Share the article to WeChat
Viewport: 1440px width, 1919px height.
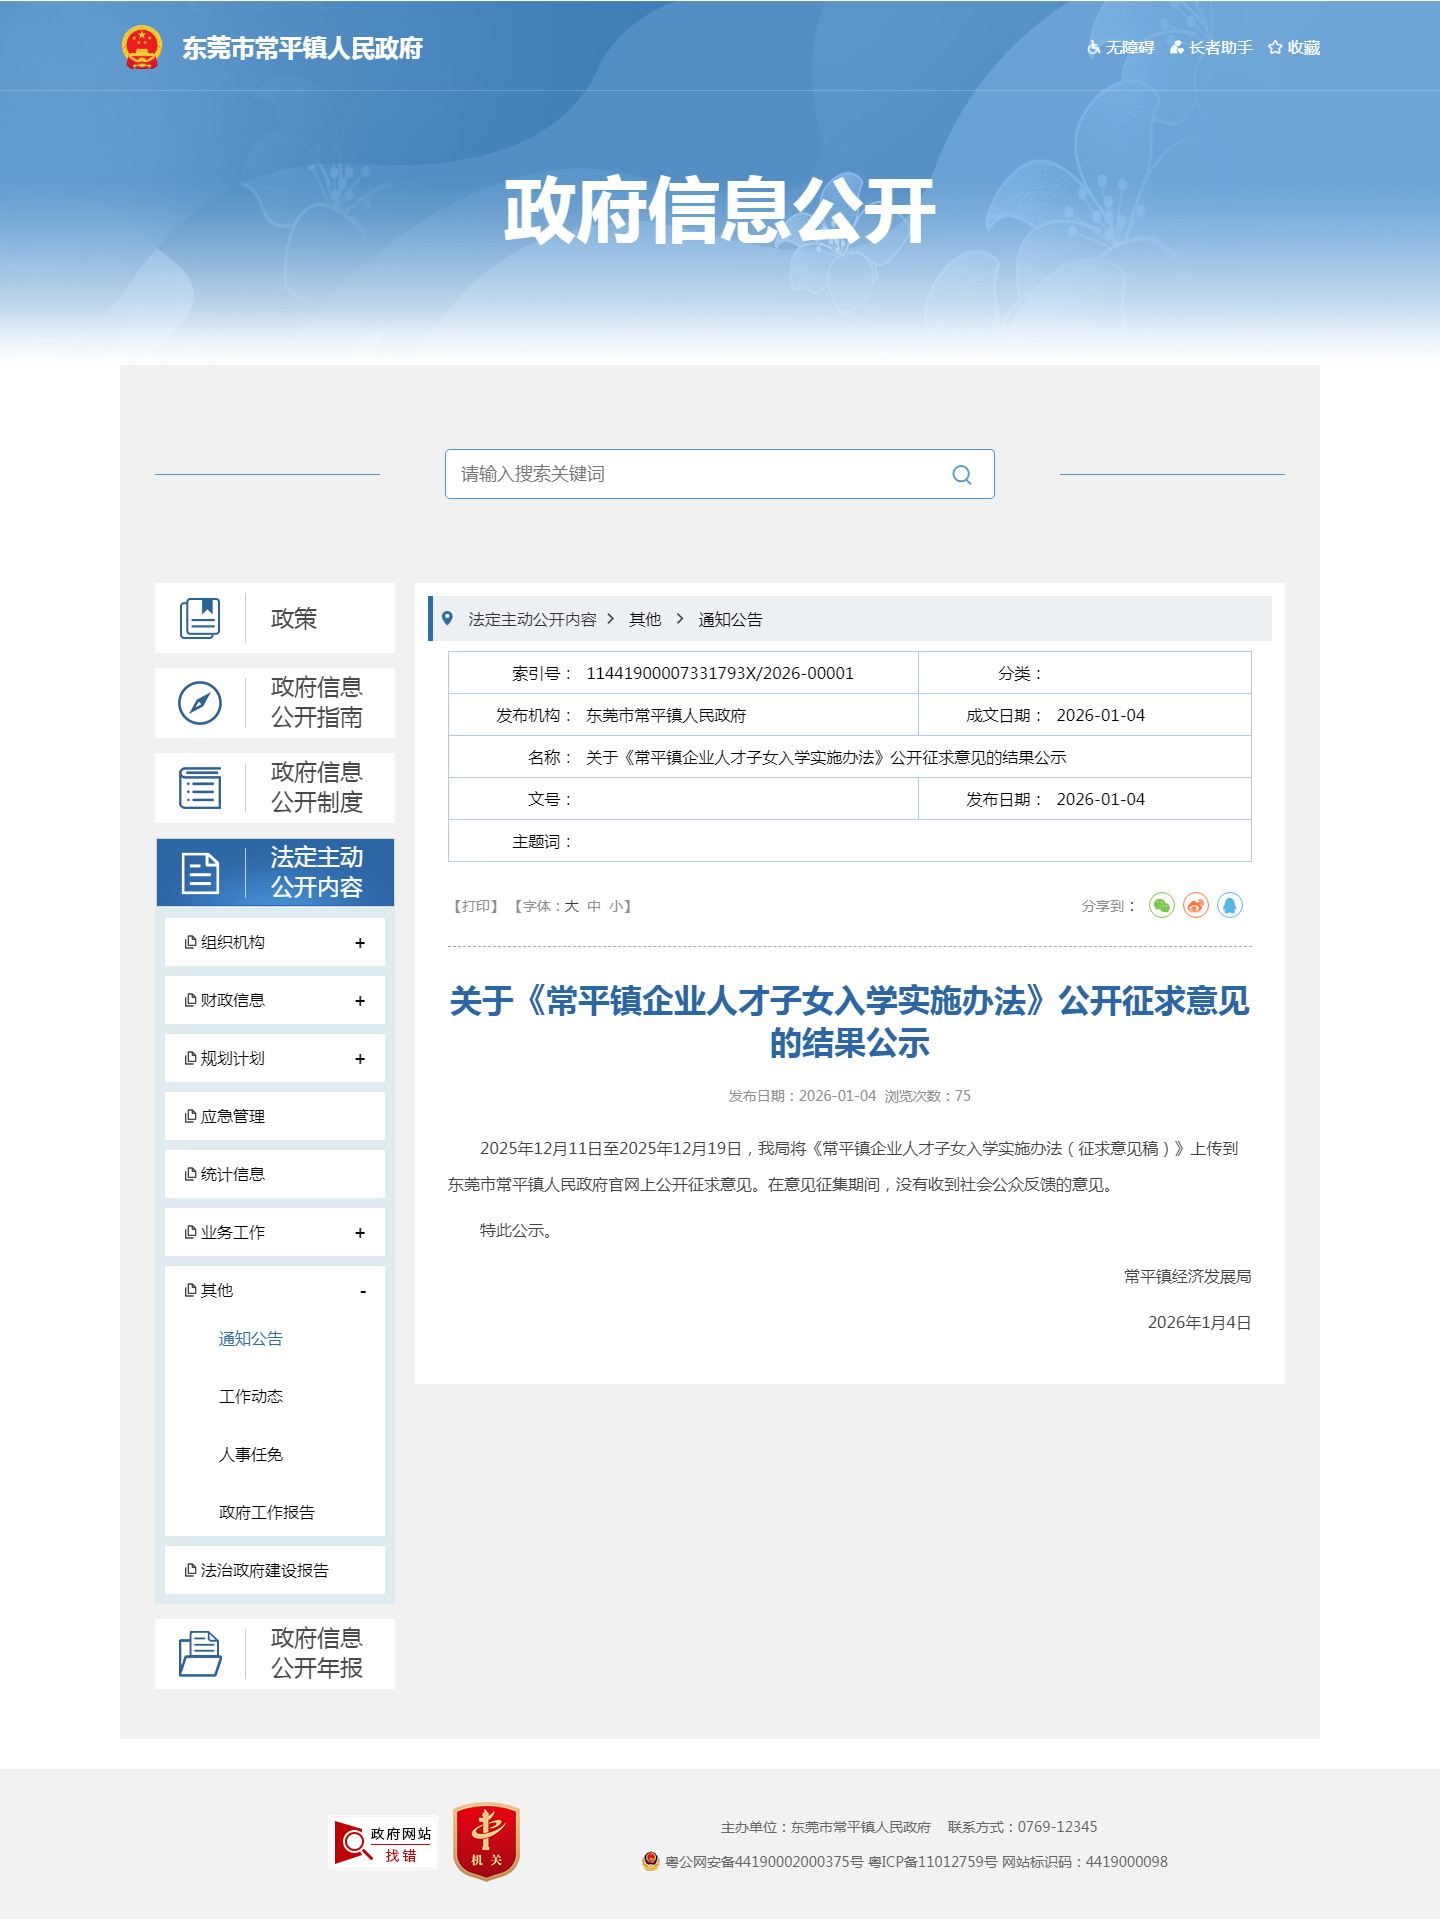[1161, 906]
